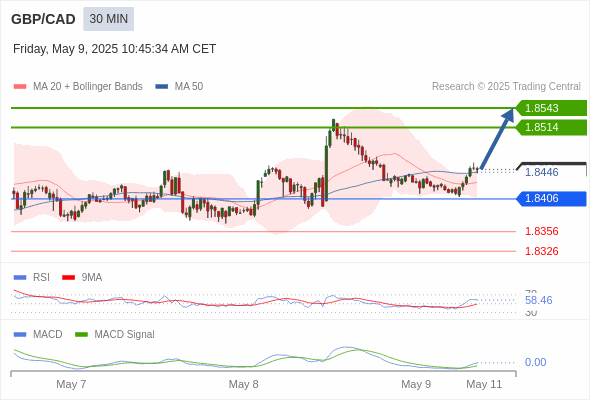
Task: Click the RSI legend swatch
Action: click(x=20, y=278)
